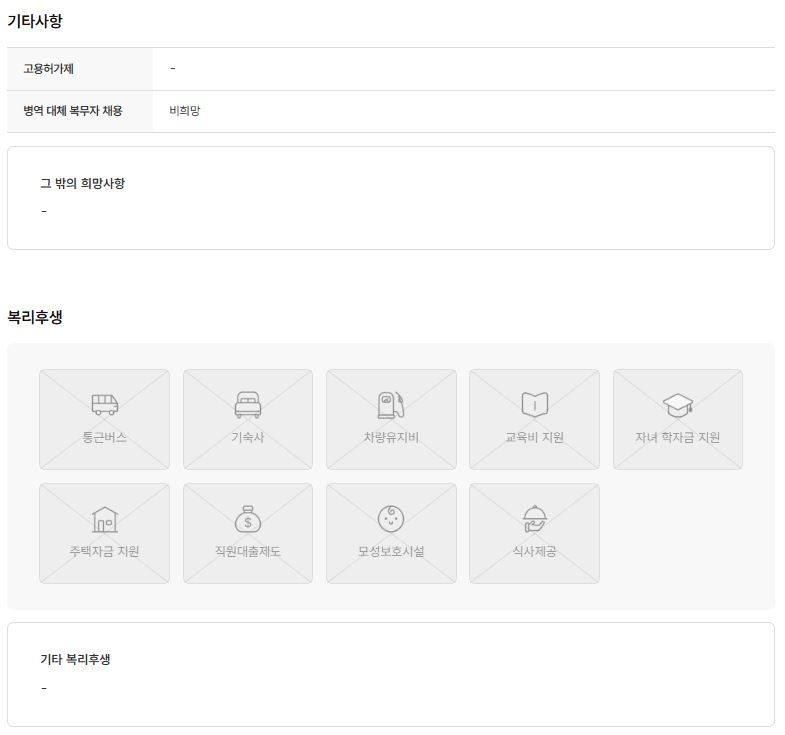Click the 병역 대체 복무자 채용 label
This screenshot has width=785, height=735.
[73, 111]
